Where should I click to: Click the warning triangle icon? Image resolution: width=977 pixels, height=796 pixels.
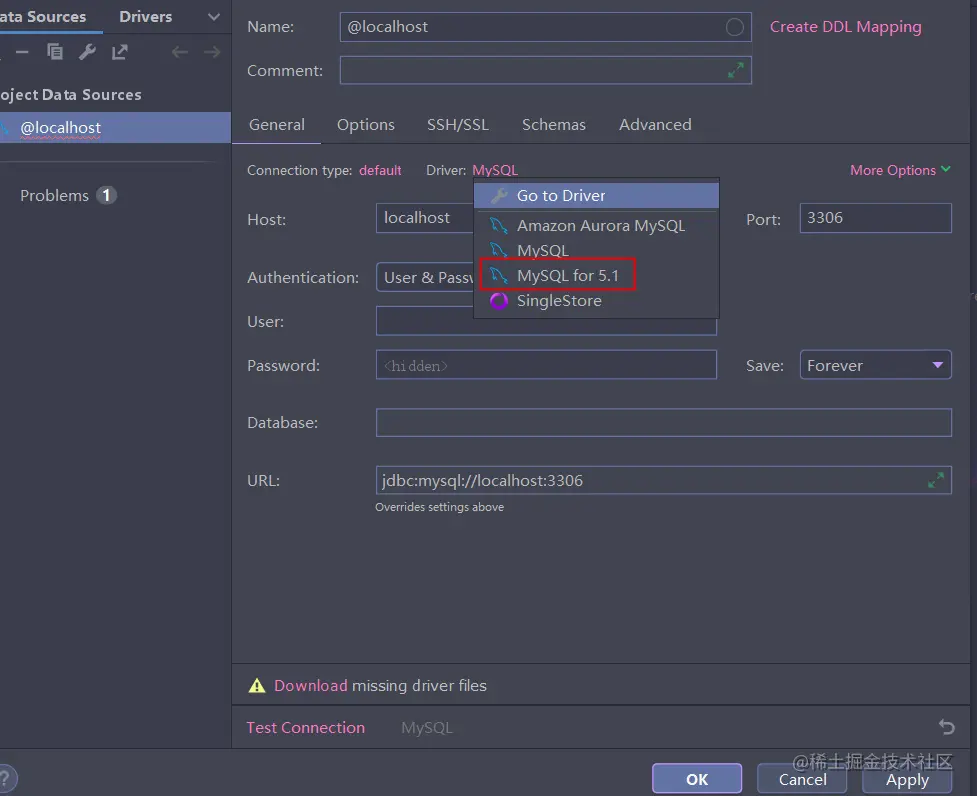(257, 686)
